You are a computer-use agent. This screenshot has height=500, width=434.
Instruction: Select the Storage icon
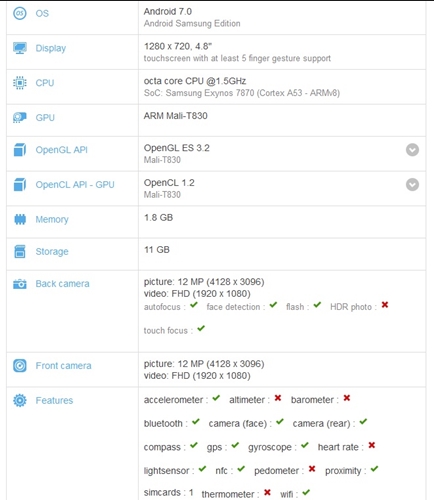click(20, 251)
